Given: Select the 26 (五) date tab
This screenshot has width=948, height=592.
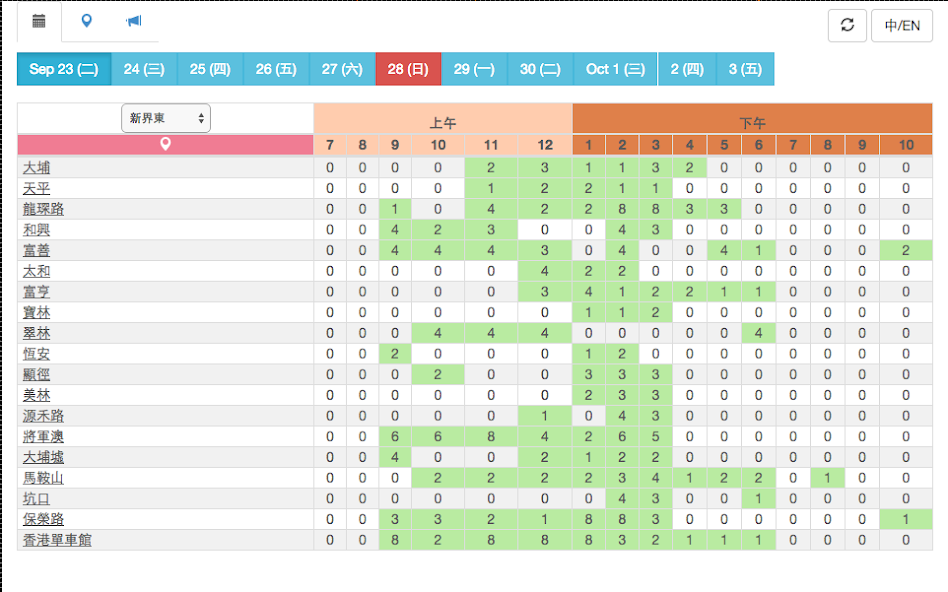Looking at the screenshot, I should [x=276, y=69].
